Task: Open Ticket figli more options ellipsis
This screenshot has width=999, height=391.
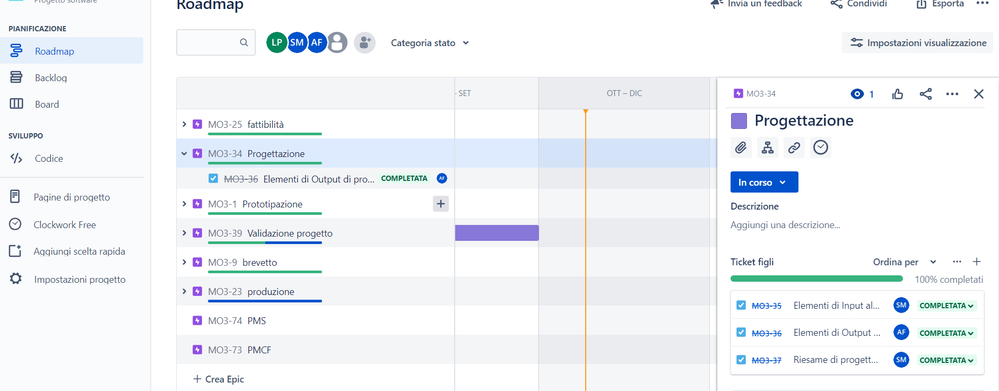Action: pyautogui.click(x=956, y=262)
